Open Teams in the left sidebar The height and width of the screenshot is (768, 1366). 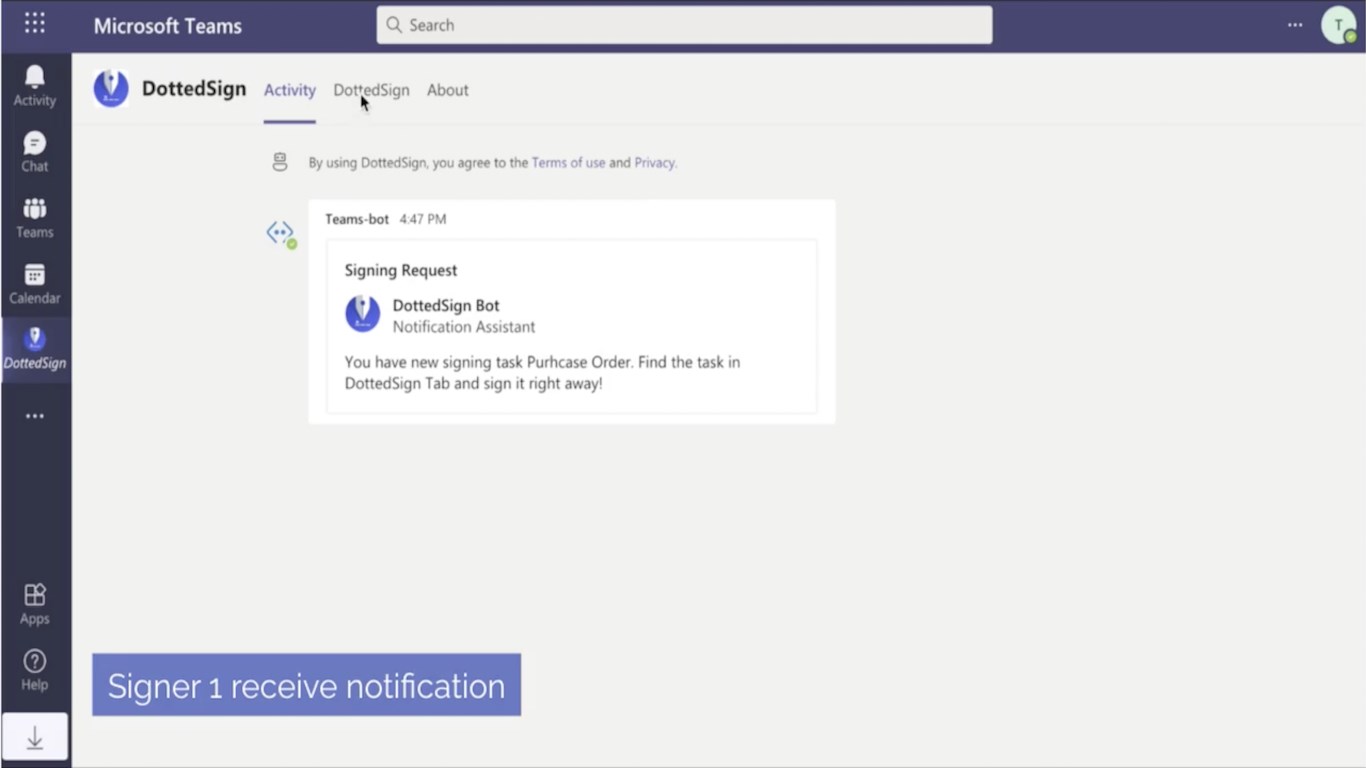(35, 218)
